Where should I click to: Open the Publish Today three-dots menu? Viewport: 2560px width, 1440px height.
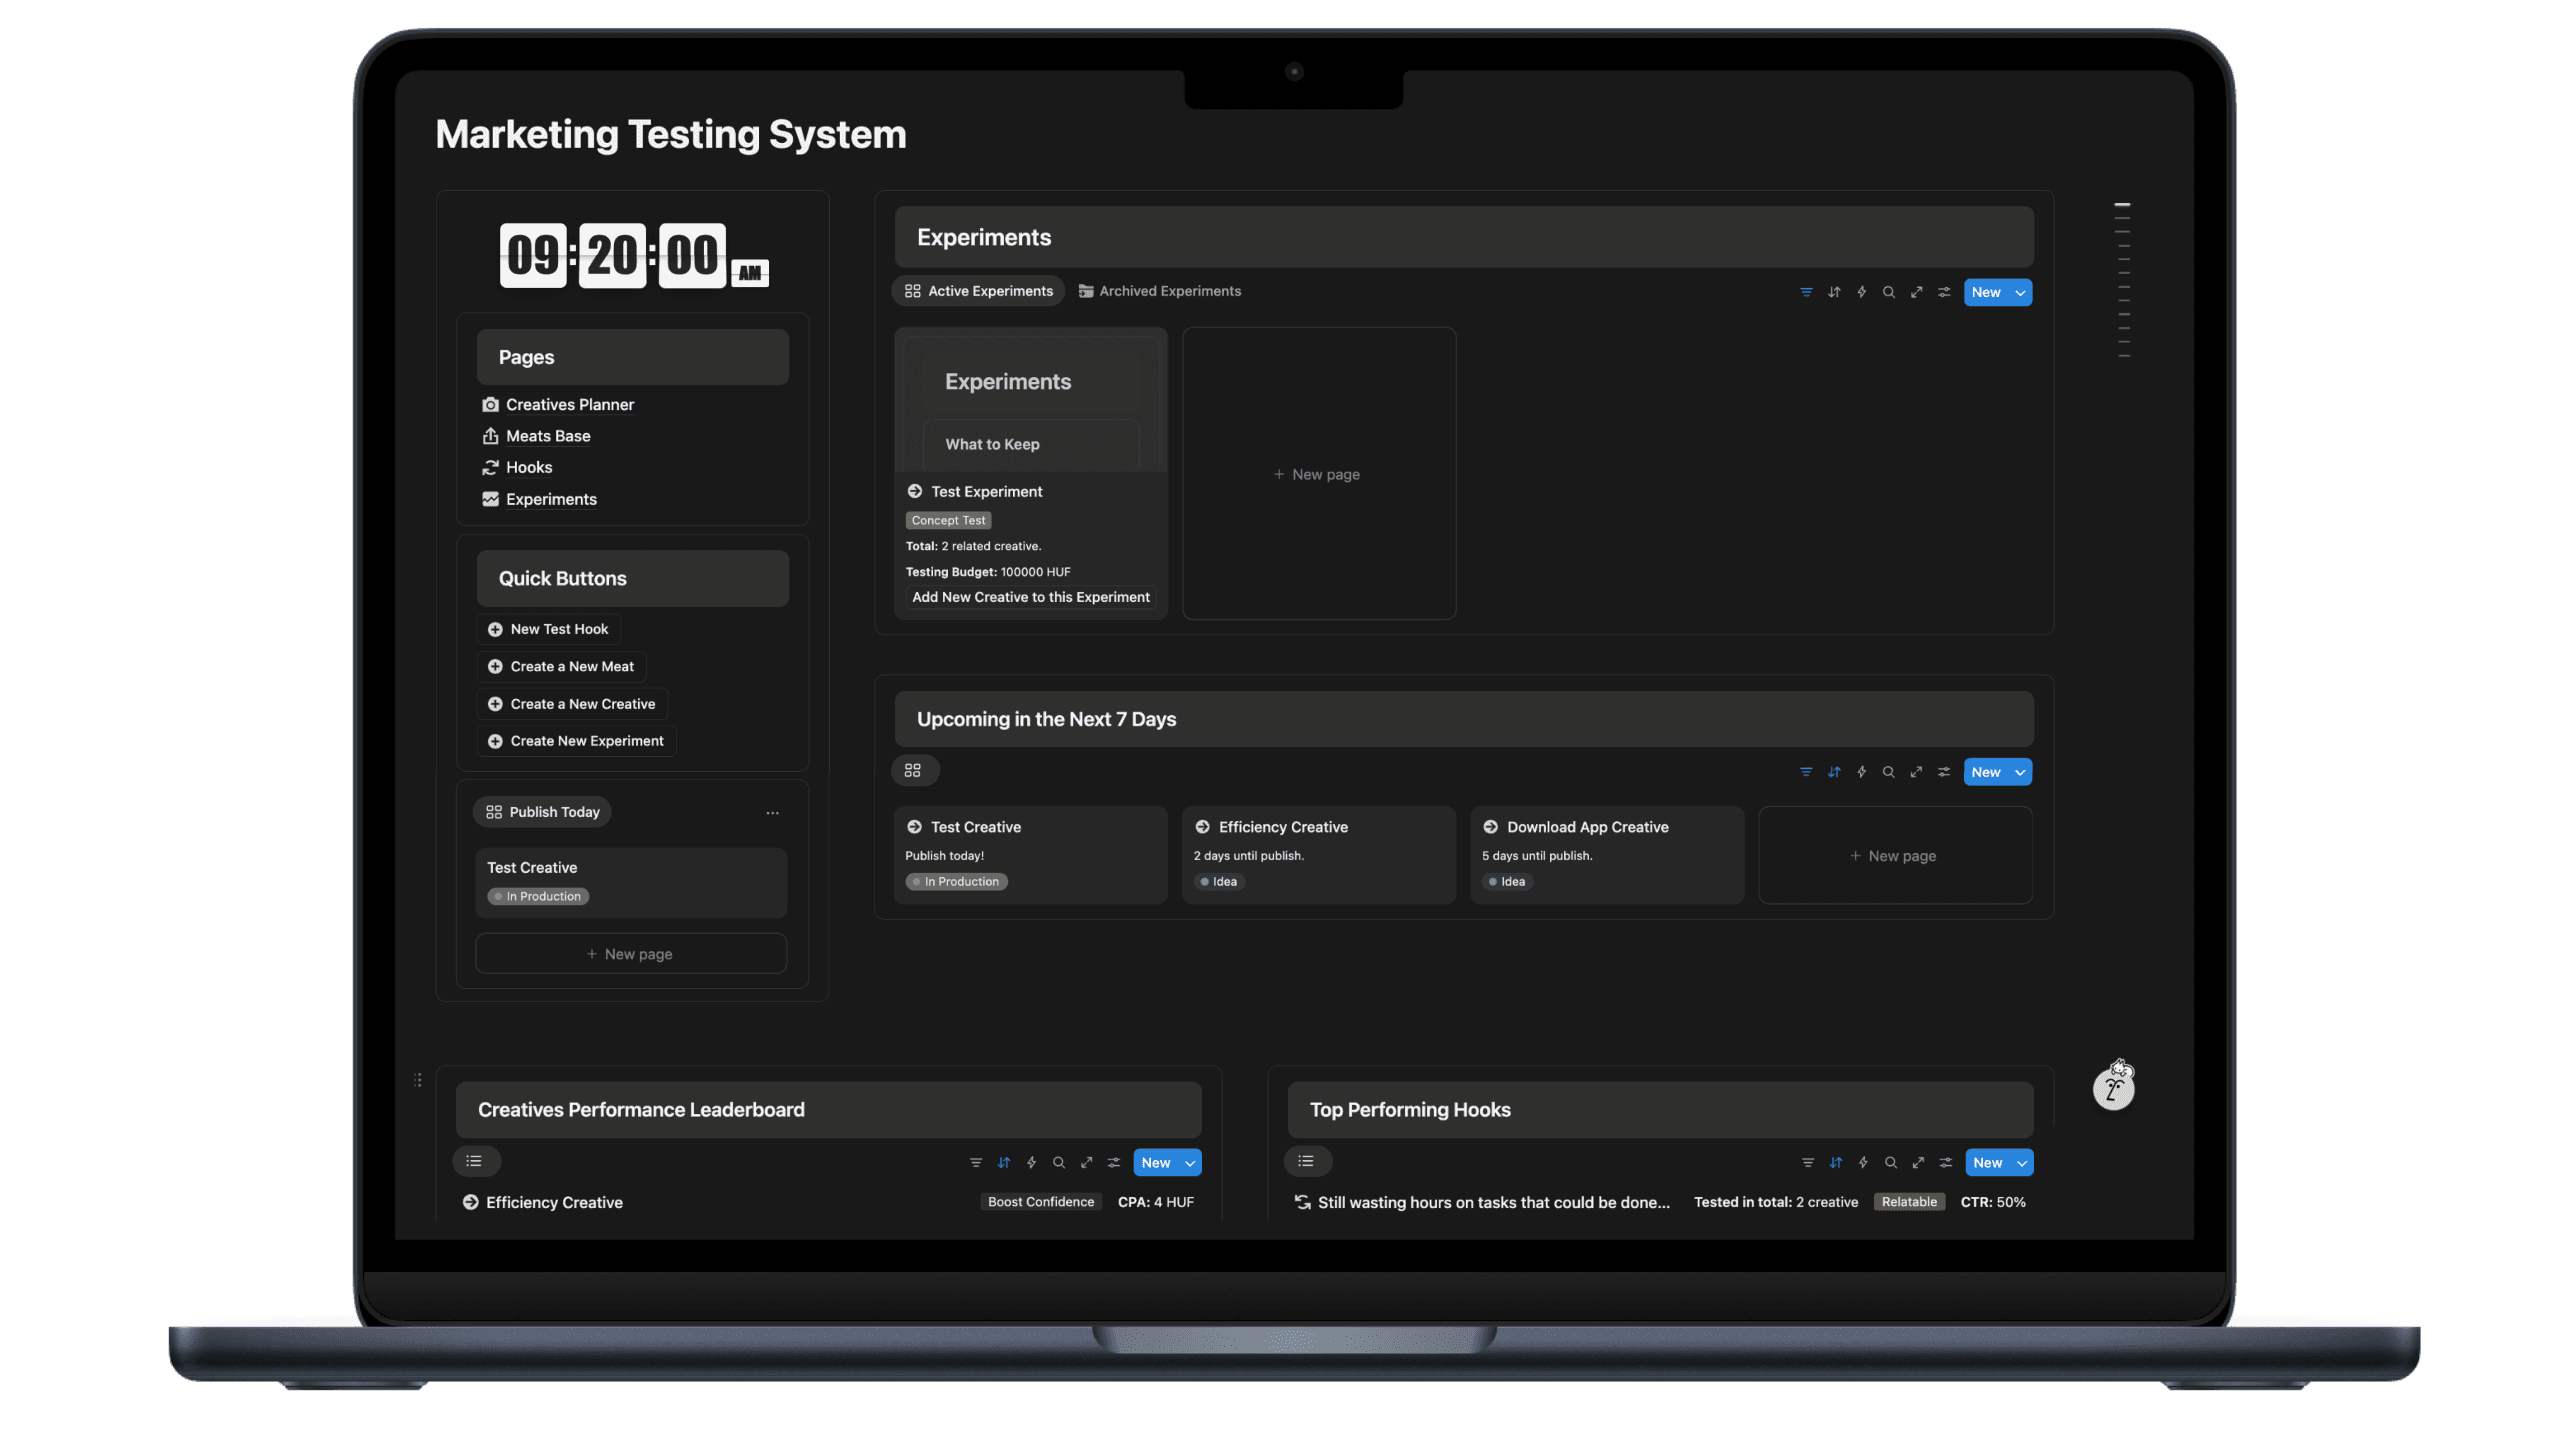pyautogui.click(x=772, y=813)
